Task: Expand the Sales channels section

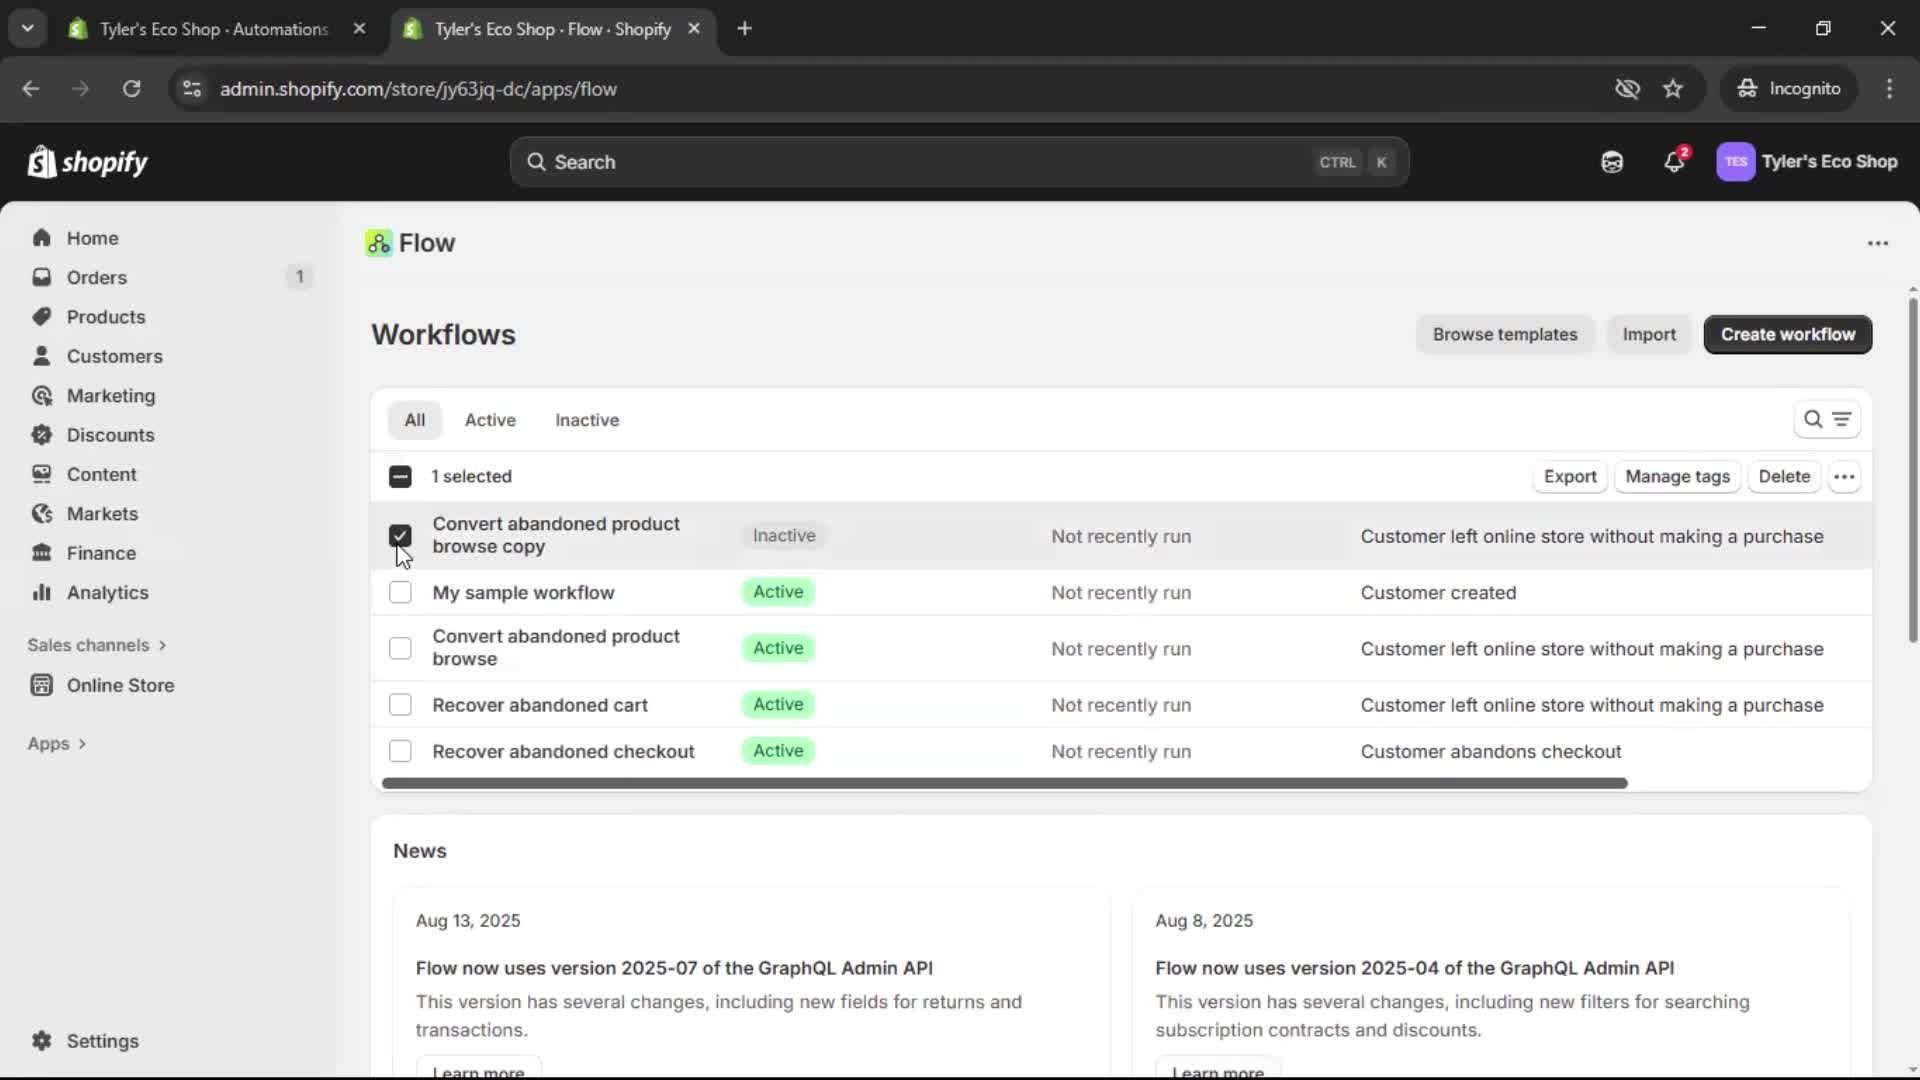Action: 97,645
